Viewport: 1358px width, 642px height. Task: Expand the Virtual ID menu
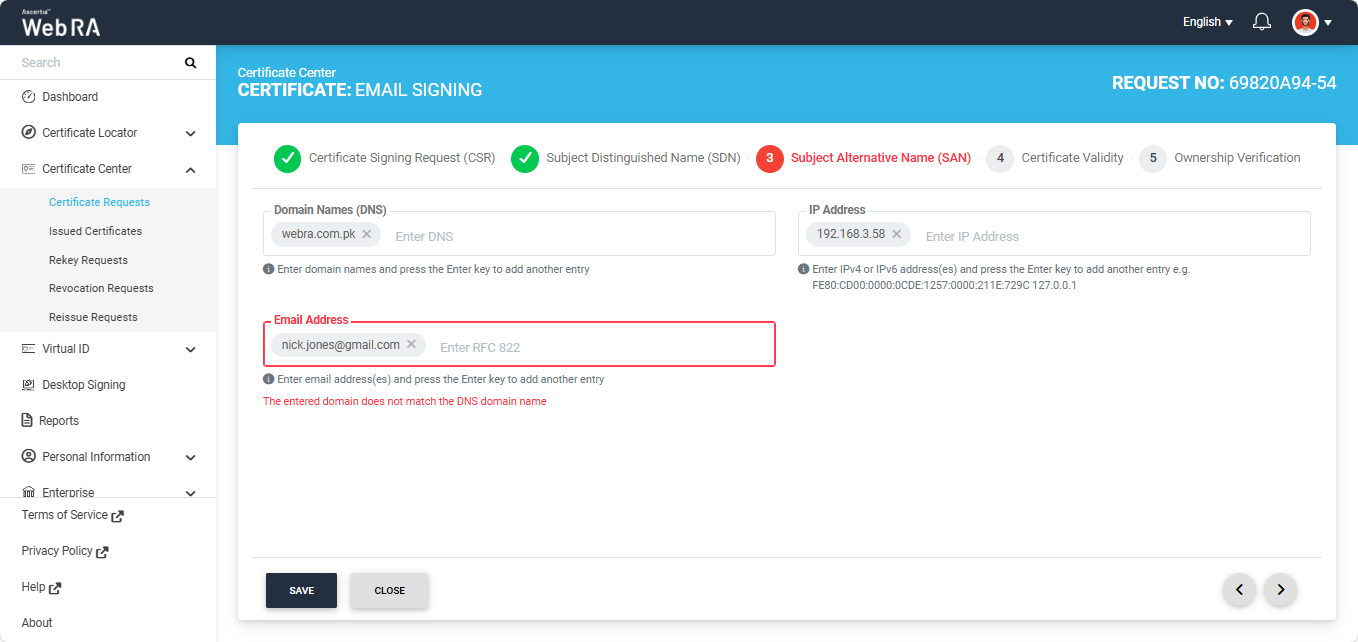[190, 349]
